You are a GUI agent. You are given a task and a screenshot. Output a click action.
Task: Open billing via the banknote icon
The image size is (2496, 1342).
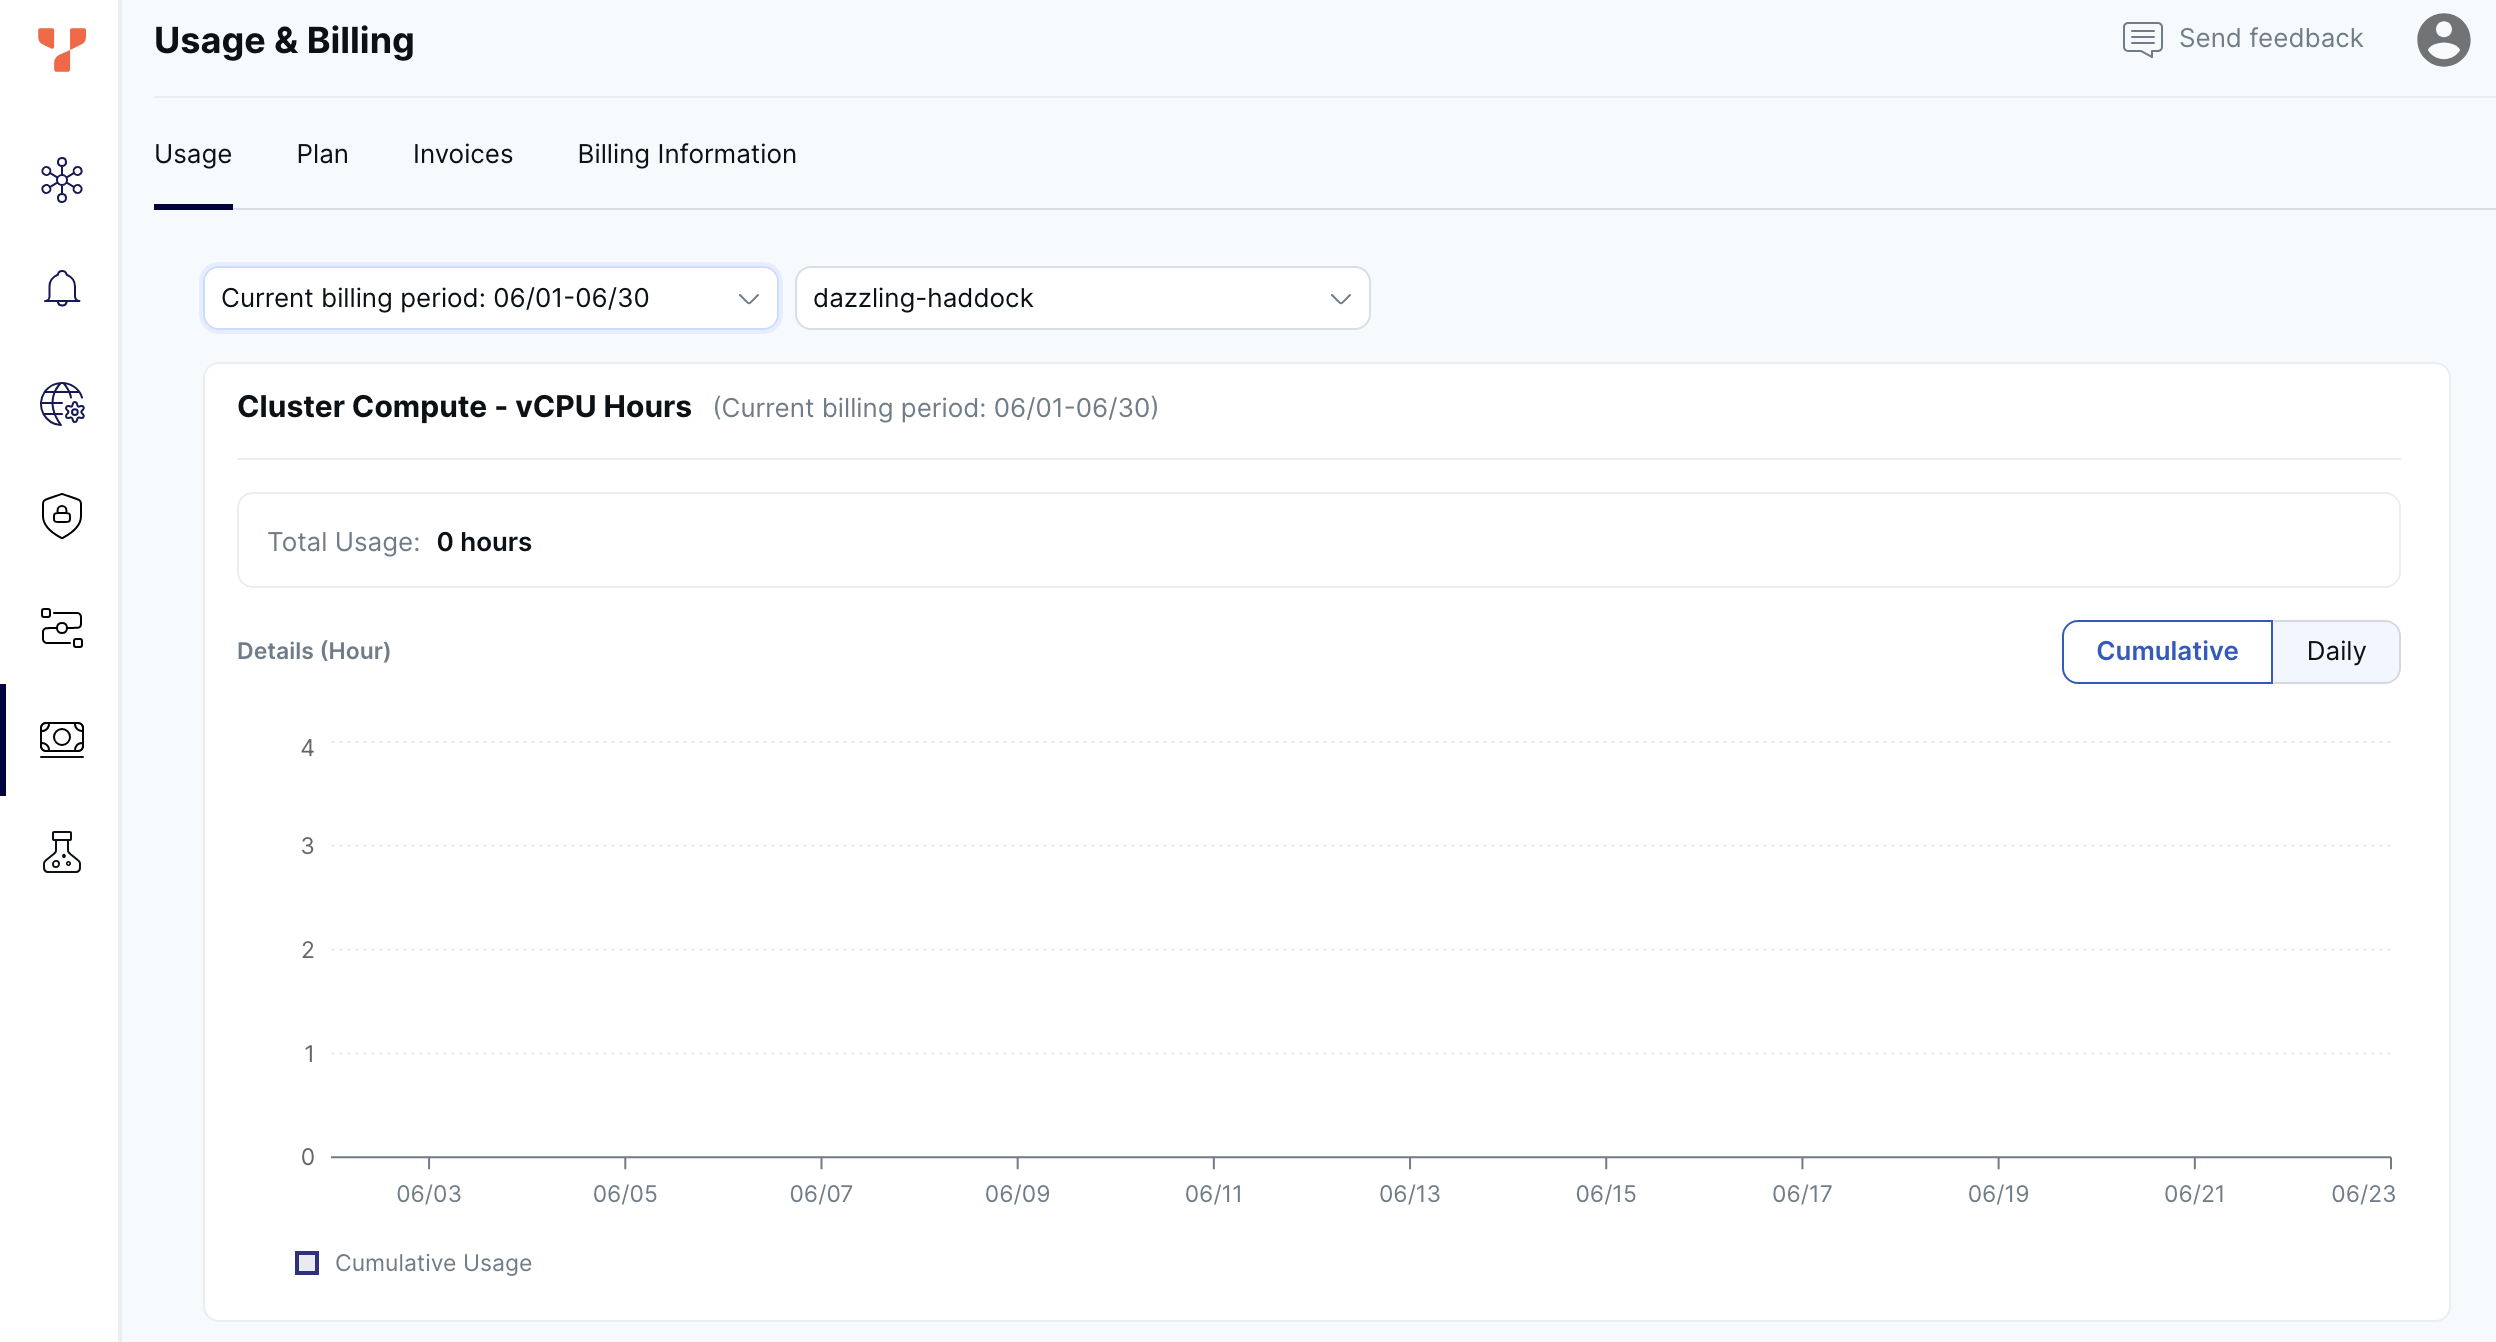62,739
